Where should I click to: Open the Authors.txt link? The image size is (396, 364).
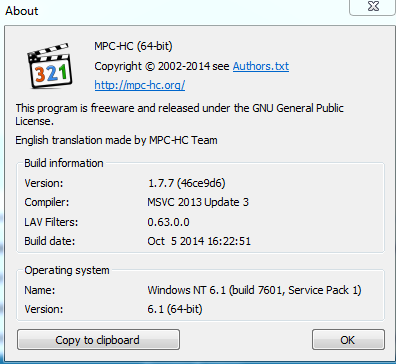[x=261, y=66]
